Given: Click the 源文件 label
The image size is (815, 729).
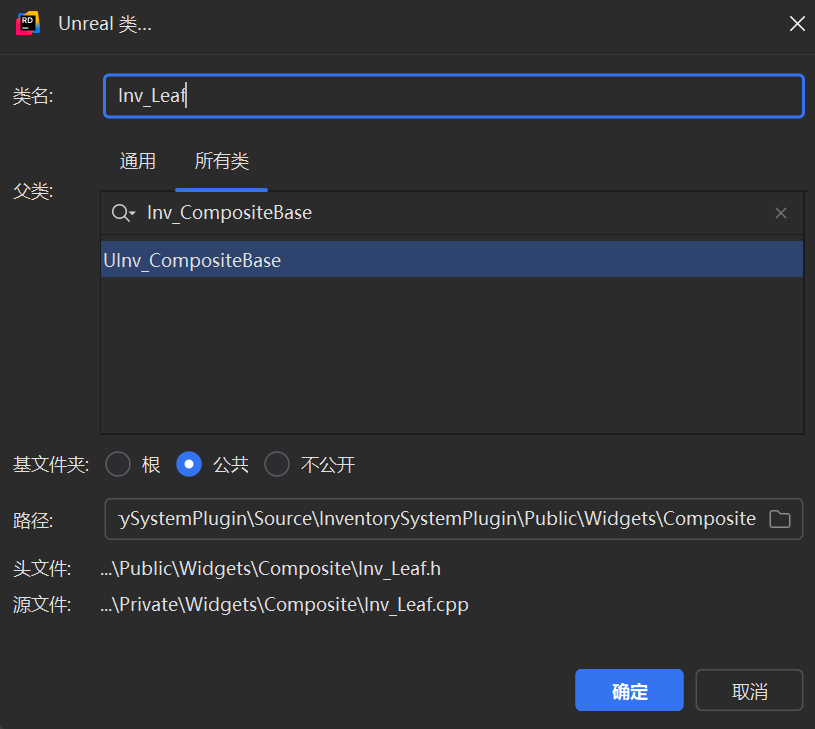Looking at the screenshot, I should click(42, 604).
